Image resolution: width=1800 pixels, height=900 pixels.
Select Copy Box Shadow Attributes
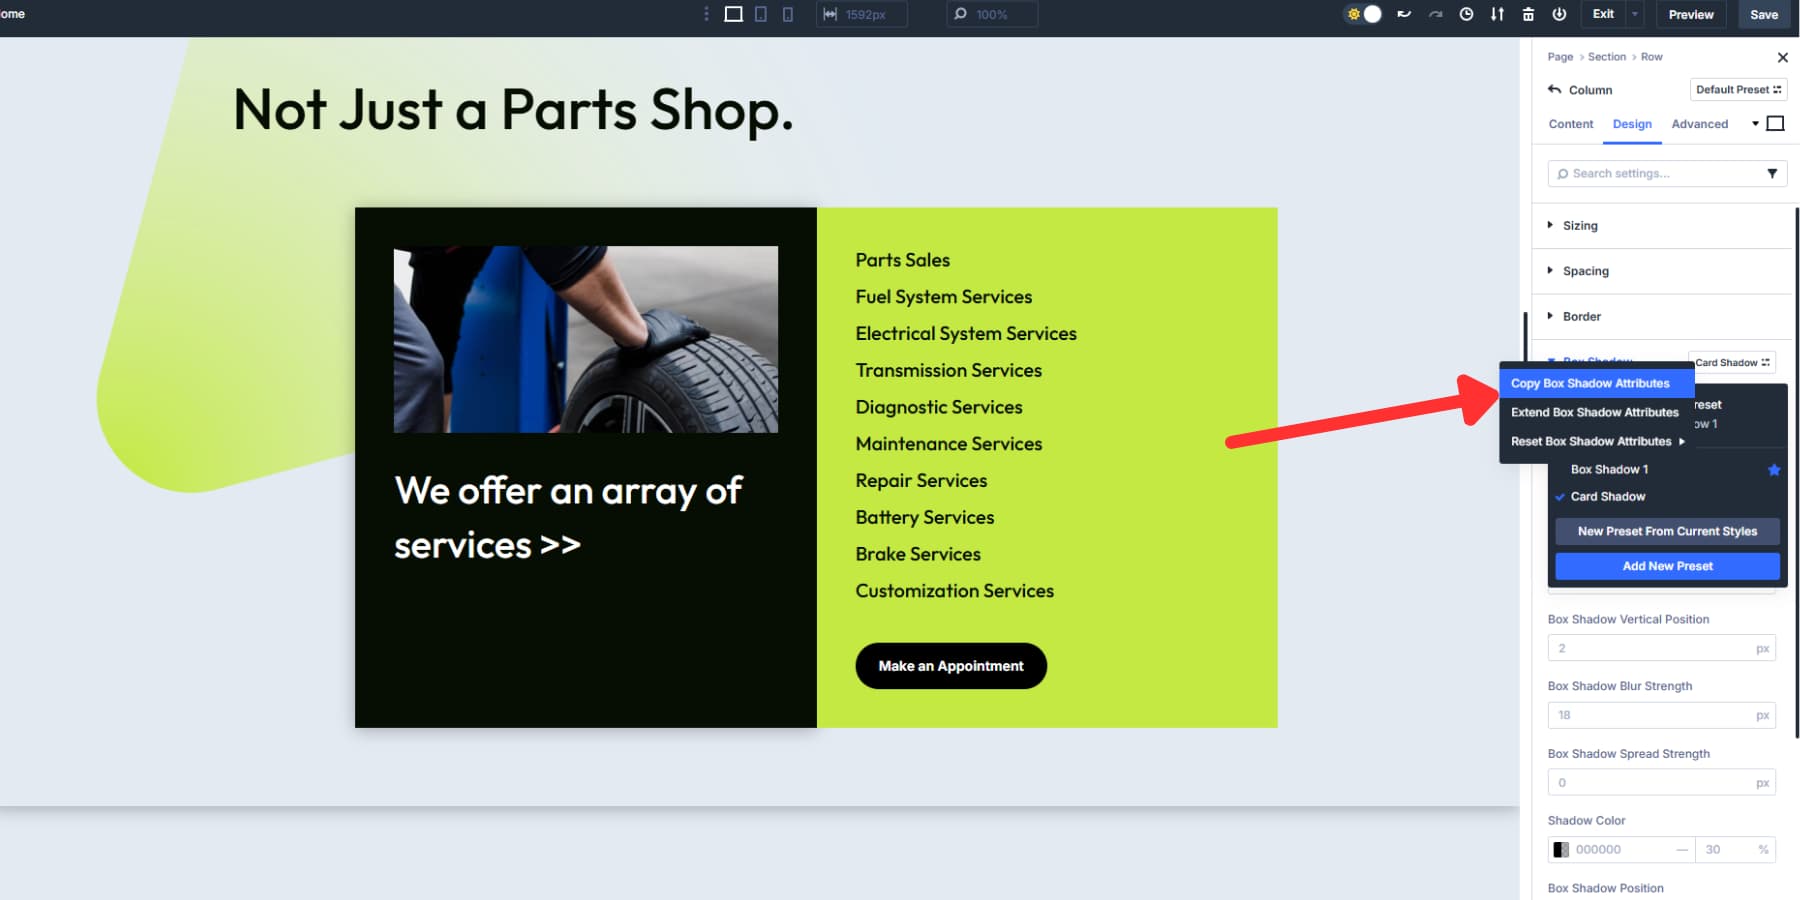1590,382
